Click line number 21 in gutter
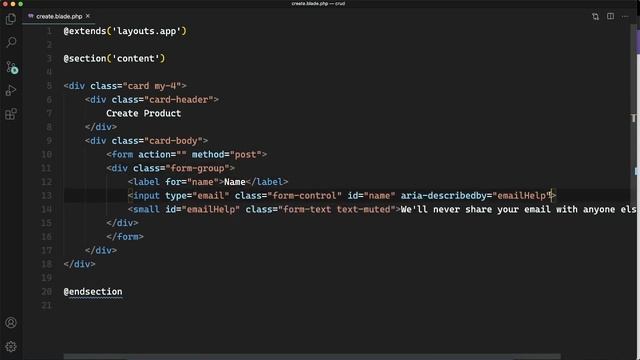The height and width of the screenshot is (360, 640). [x=47, y=305]
